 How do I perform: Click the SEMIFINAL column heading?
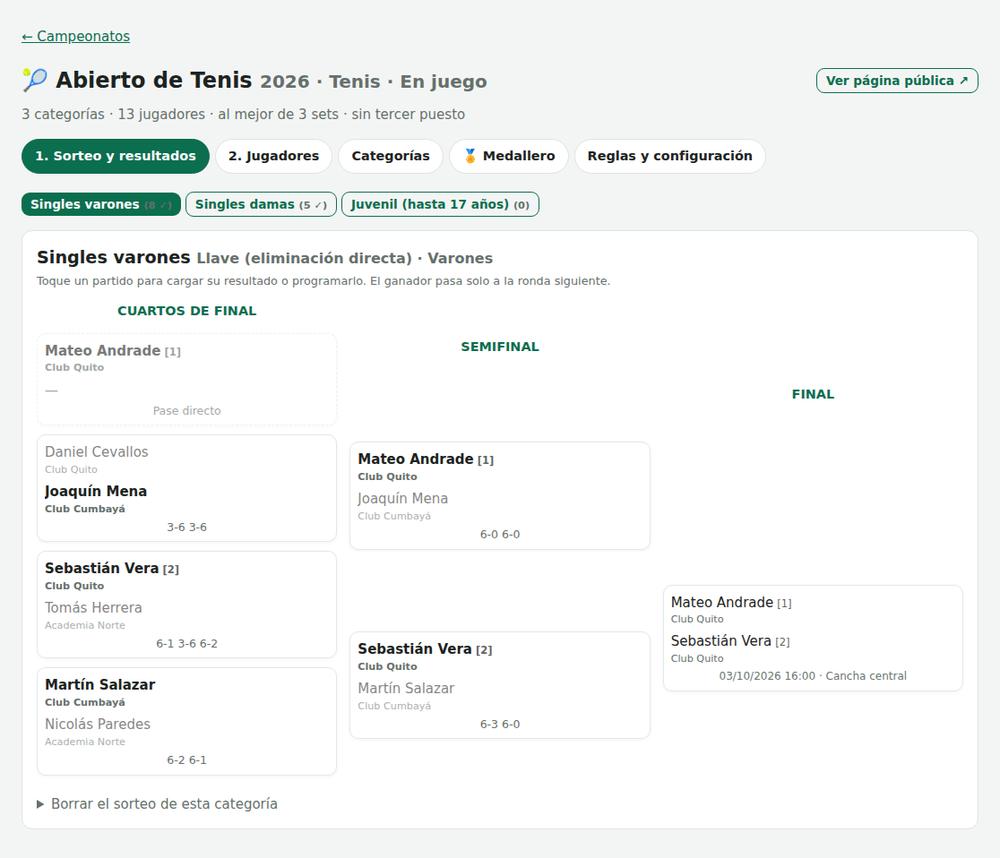(500, 346)
